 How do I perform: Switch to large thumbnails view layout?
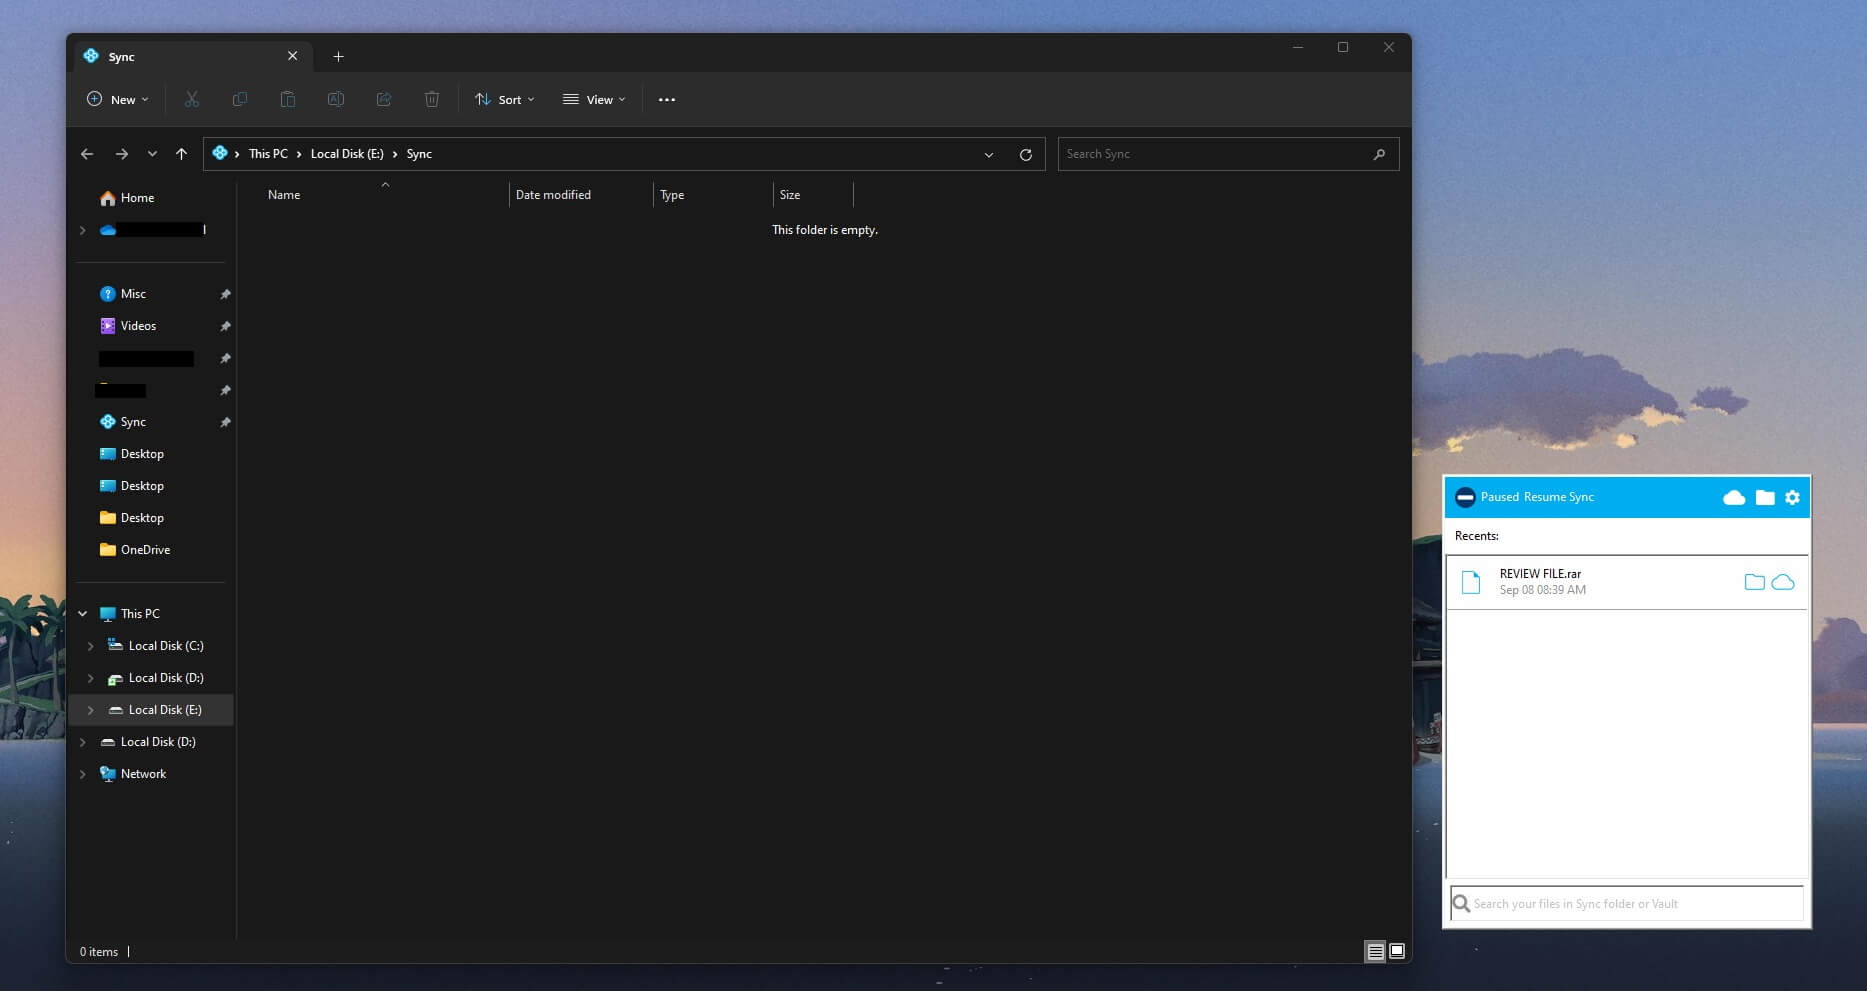(x=1397, y=951)
